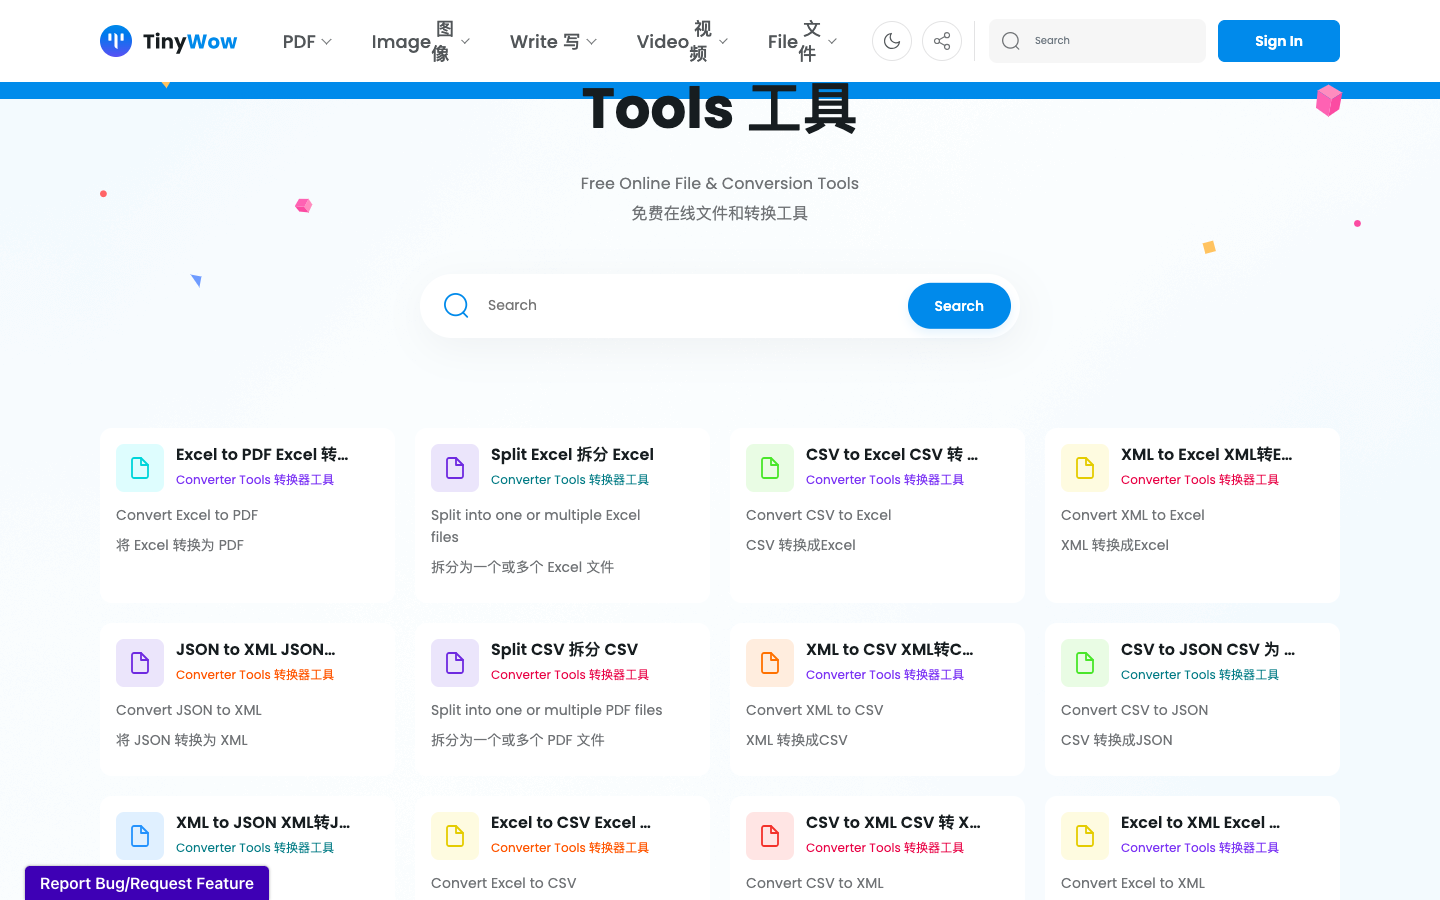Select the CSV to Excel tool icon
The image size is (1440, 900).
[x=770, y=467]
